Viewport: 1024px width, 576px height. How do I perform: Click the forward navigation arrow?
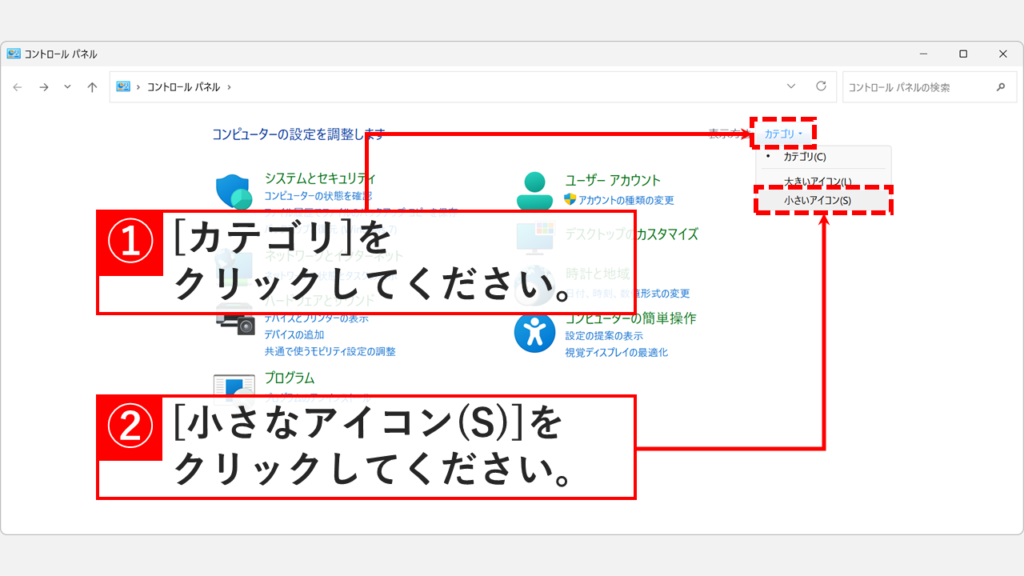[42, 86]
